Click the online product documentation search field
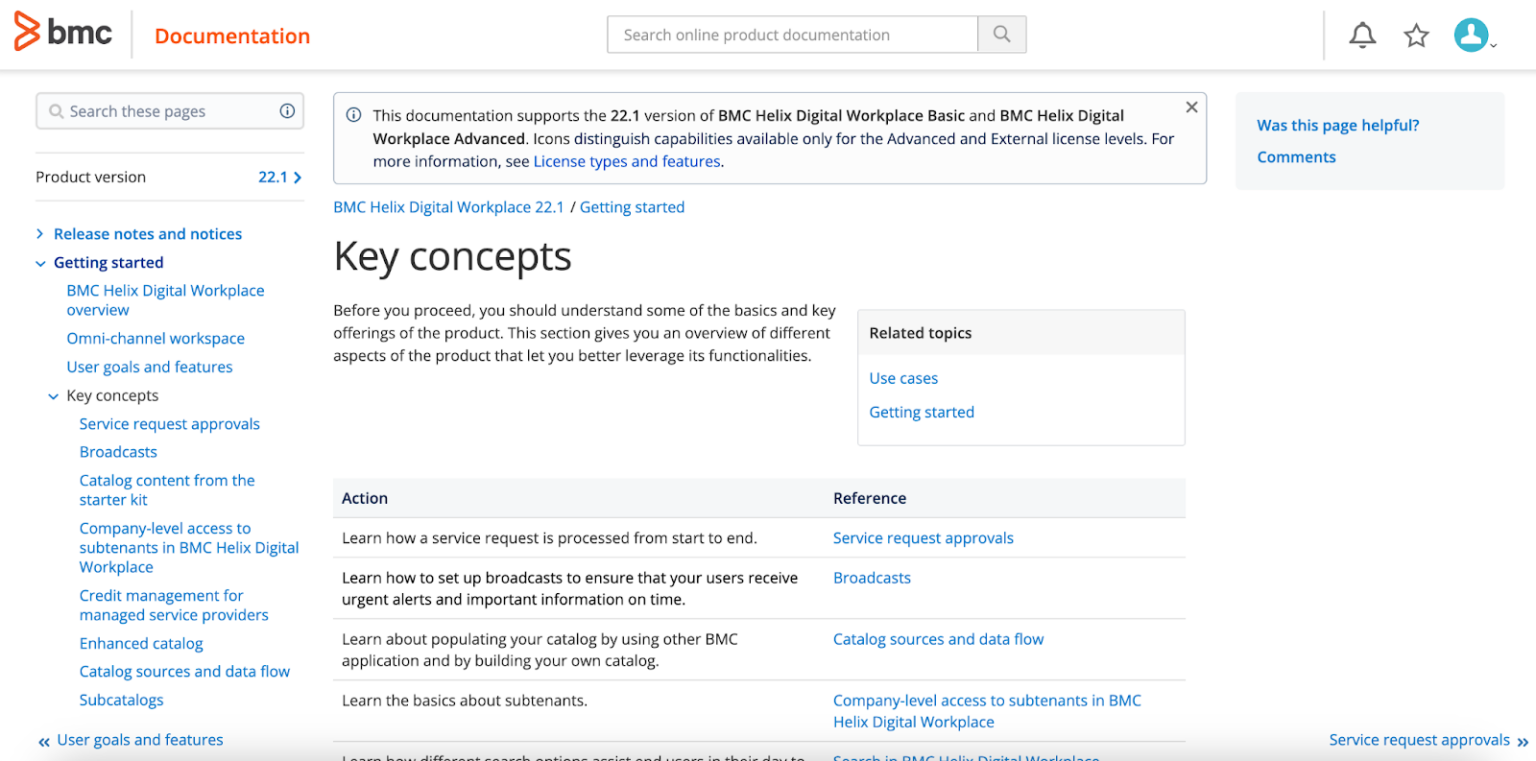This screenshot has width=1536, height=761. point(792,34)
